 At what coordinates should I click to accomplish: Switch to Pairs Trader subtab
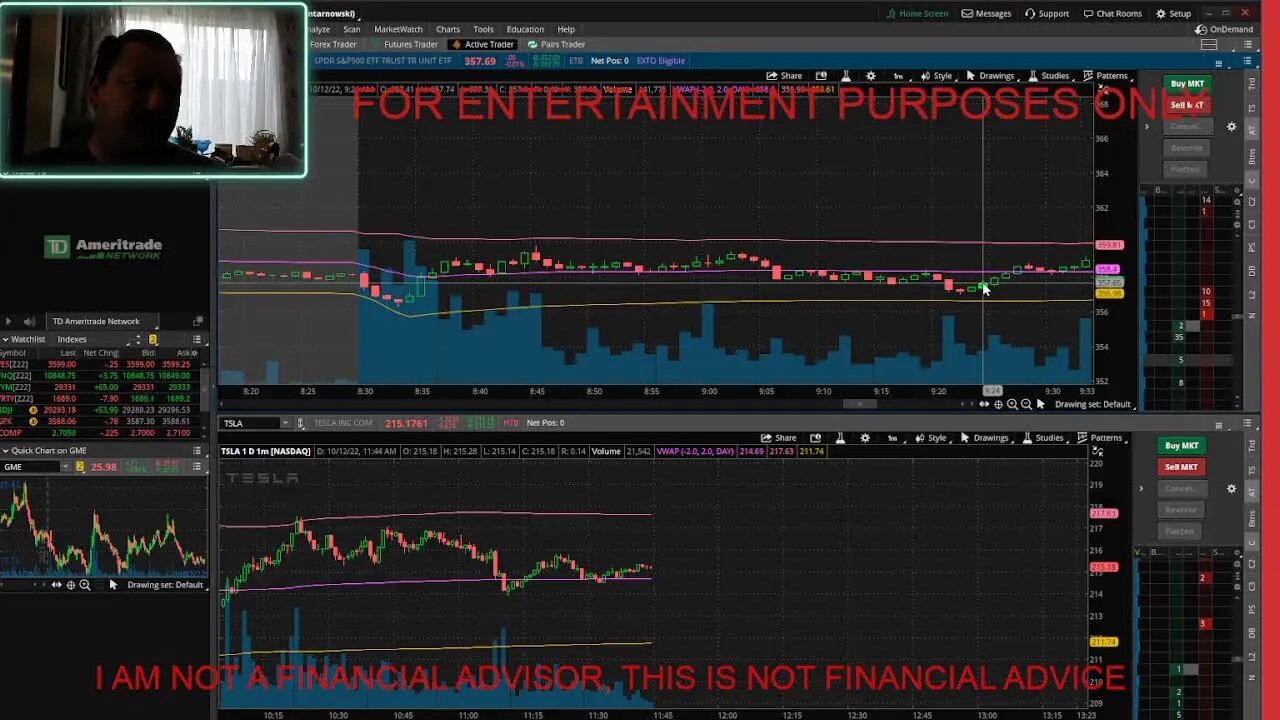click(x=556, y=44)
